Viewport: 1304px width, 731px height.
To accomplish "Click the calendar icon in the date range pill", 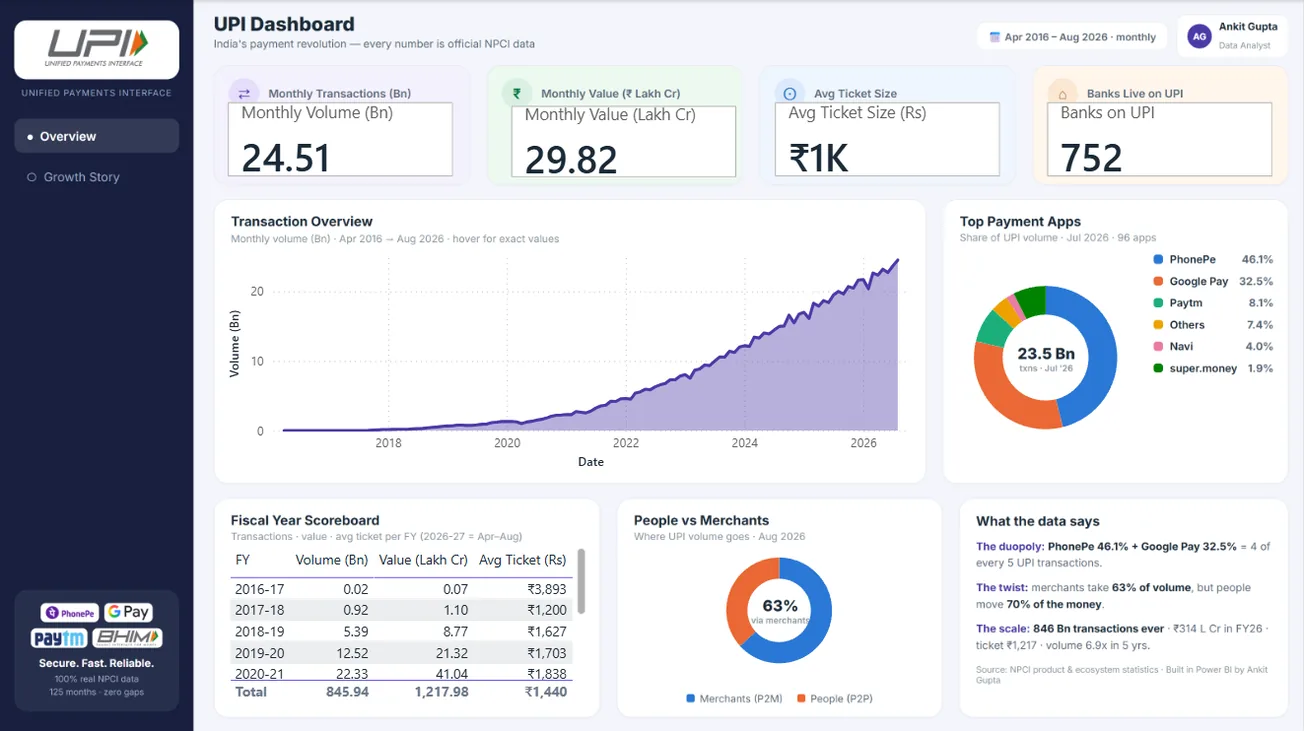I will (x=994, y=37).
